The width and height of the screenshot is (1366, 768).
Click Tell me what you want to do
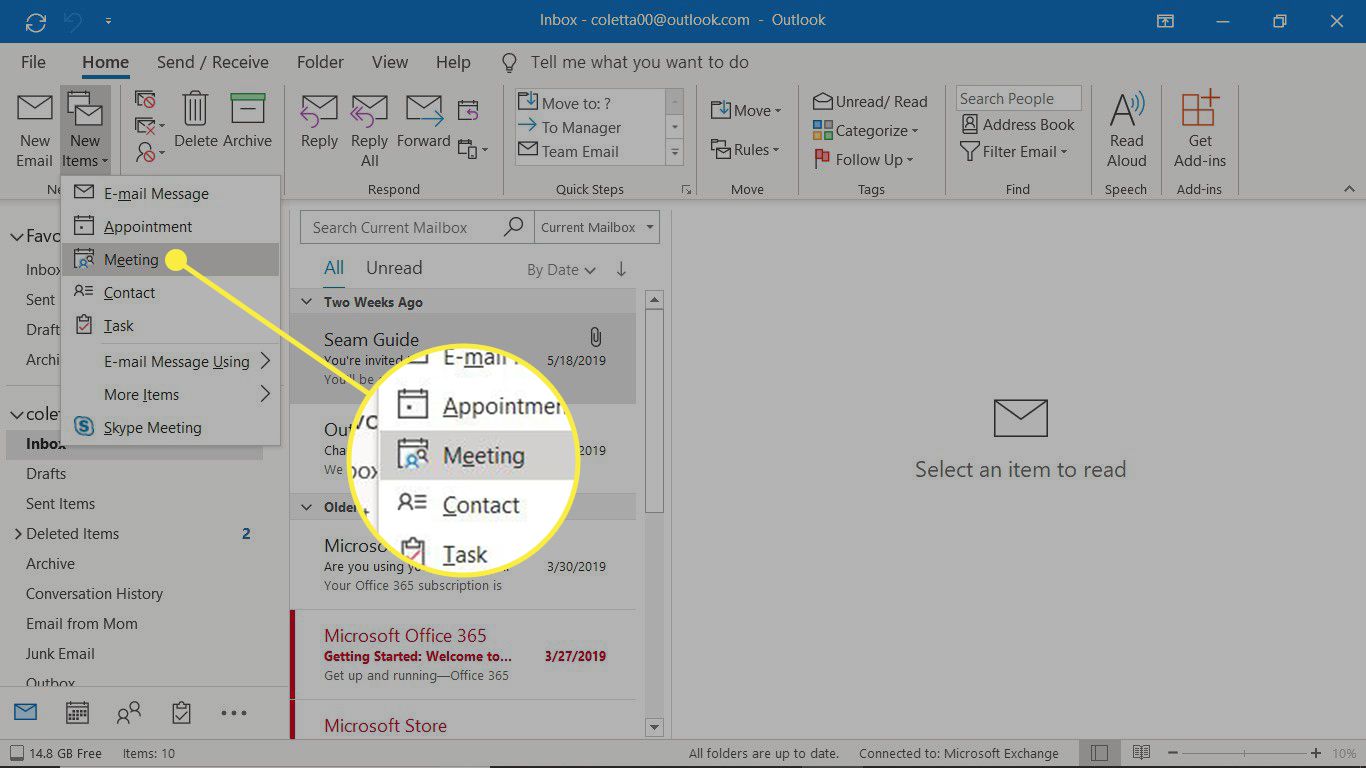pyautogui.click(x=639, y=62)
